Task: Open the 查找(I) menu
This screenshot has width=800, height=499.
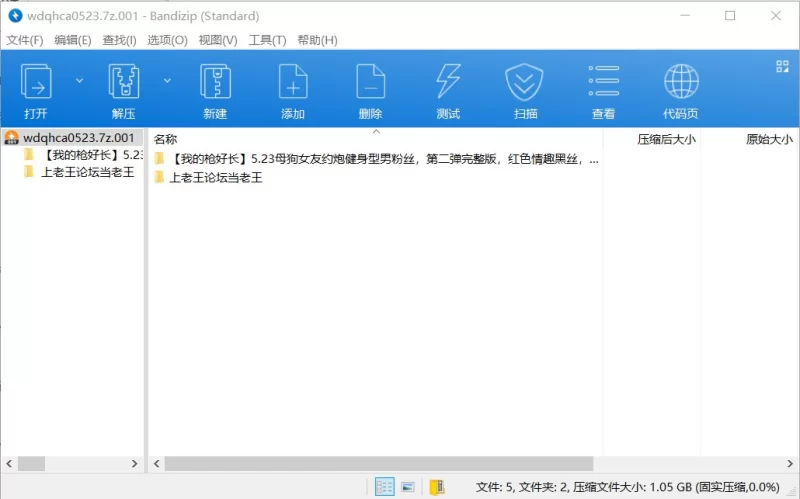Action: pyautogui.click(x=119, y=40)
